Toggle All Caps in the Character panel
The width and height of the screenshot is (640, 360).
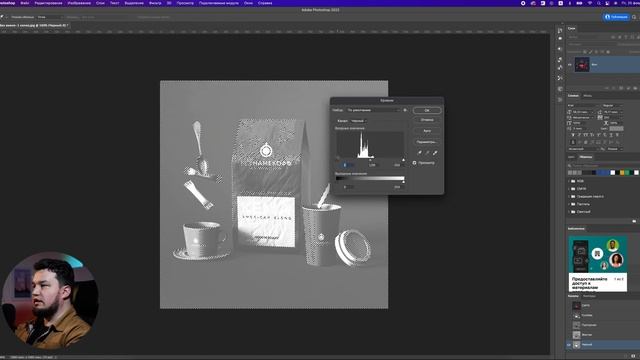point(586,135)
